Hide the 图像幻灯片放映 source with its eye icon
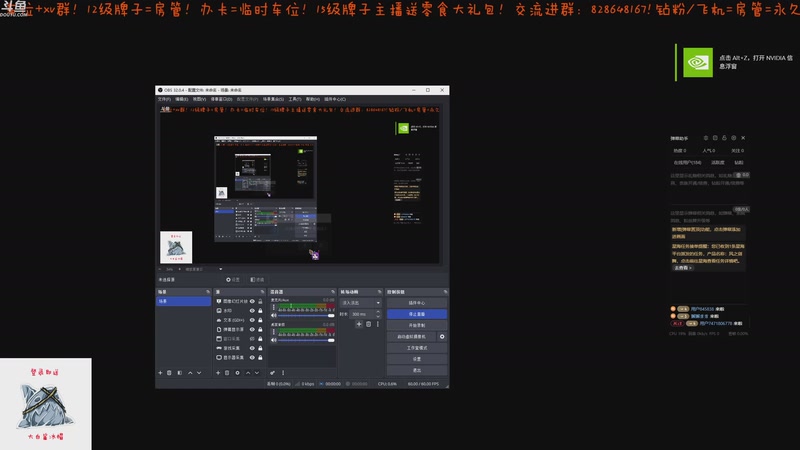Screen dimensions: 800x450 pyautogui.click(x=252, y=301)
